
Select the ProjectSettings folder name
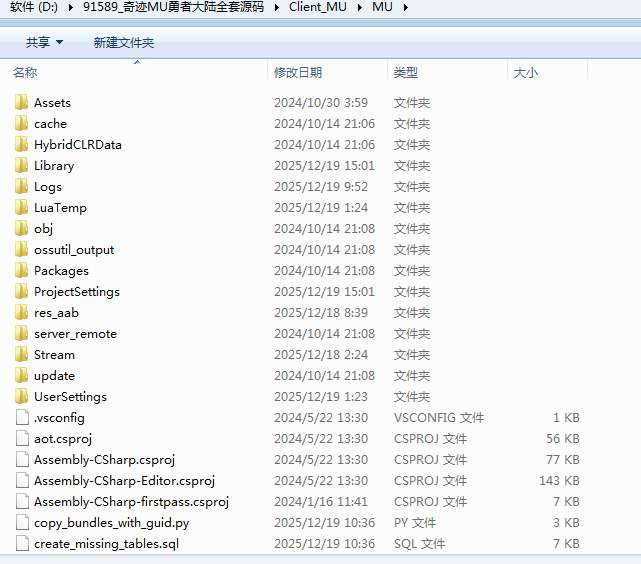[x=77, y=292]
